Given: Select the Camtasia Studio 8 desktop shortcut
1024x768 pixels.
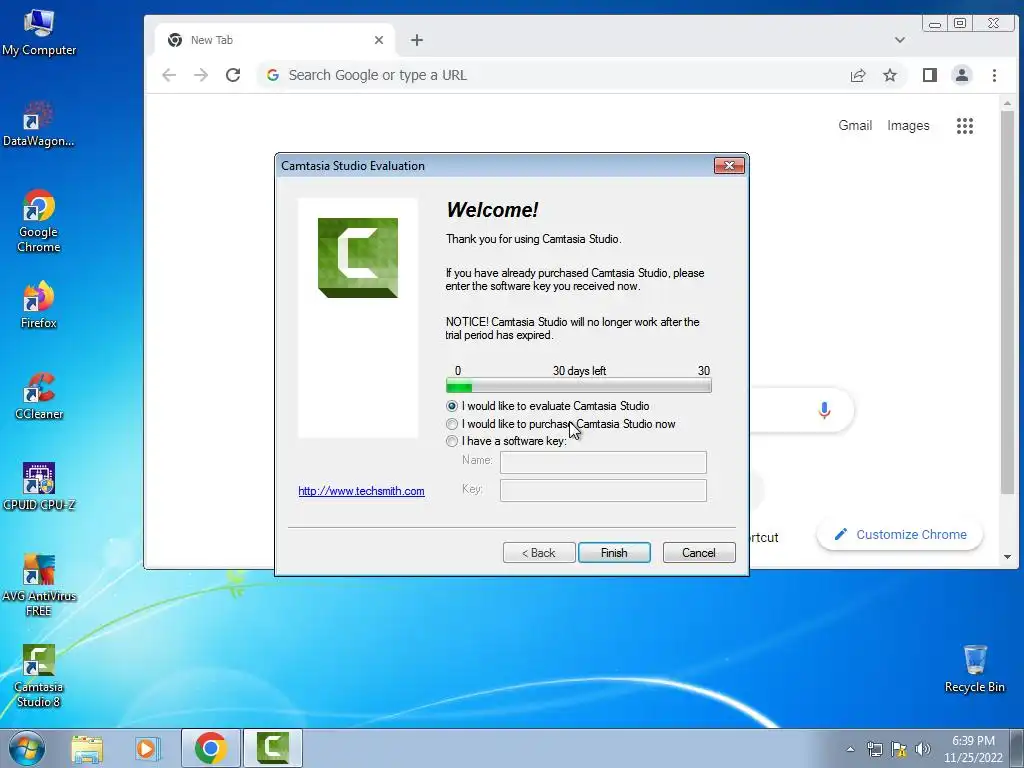Looking at the screenshot, I should click(39, 676).
